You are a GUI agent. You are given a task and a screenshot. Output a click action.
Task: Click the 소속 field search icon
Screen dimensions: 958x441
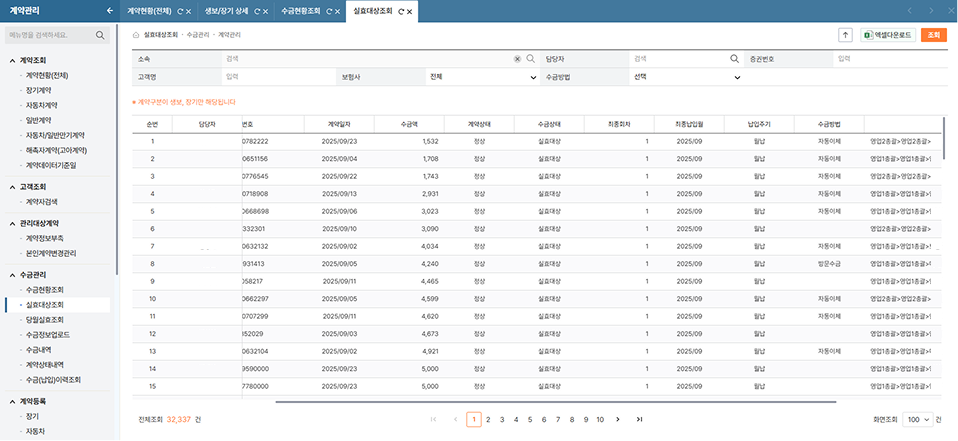click(531, 59)
